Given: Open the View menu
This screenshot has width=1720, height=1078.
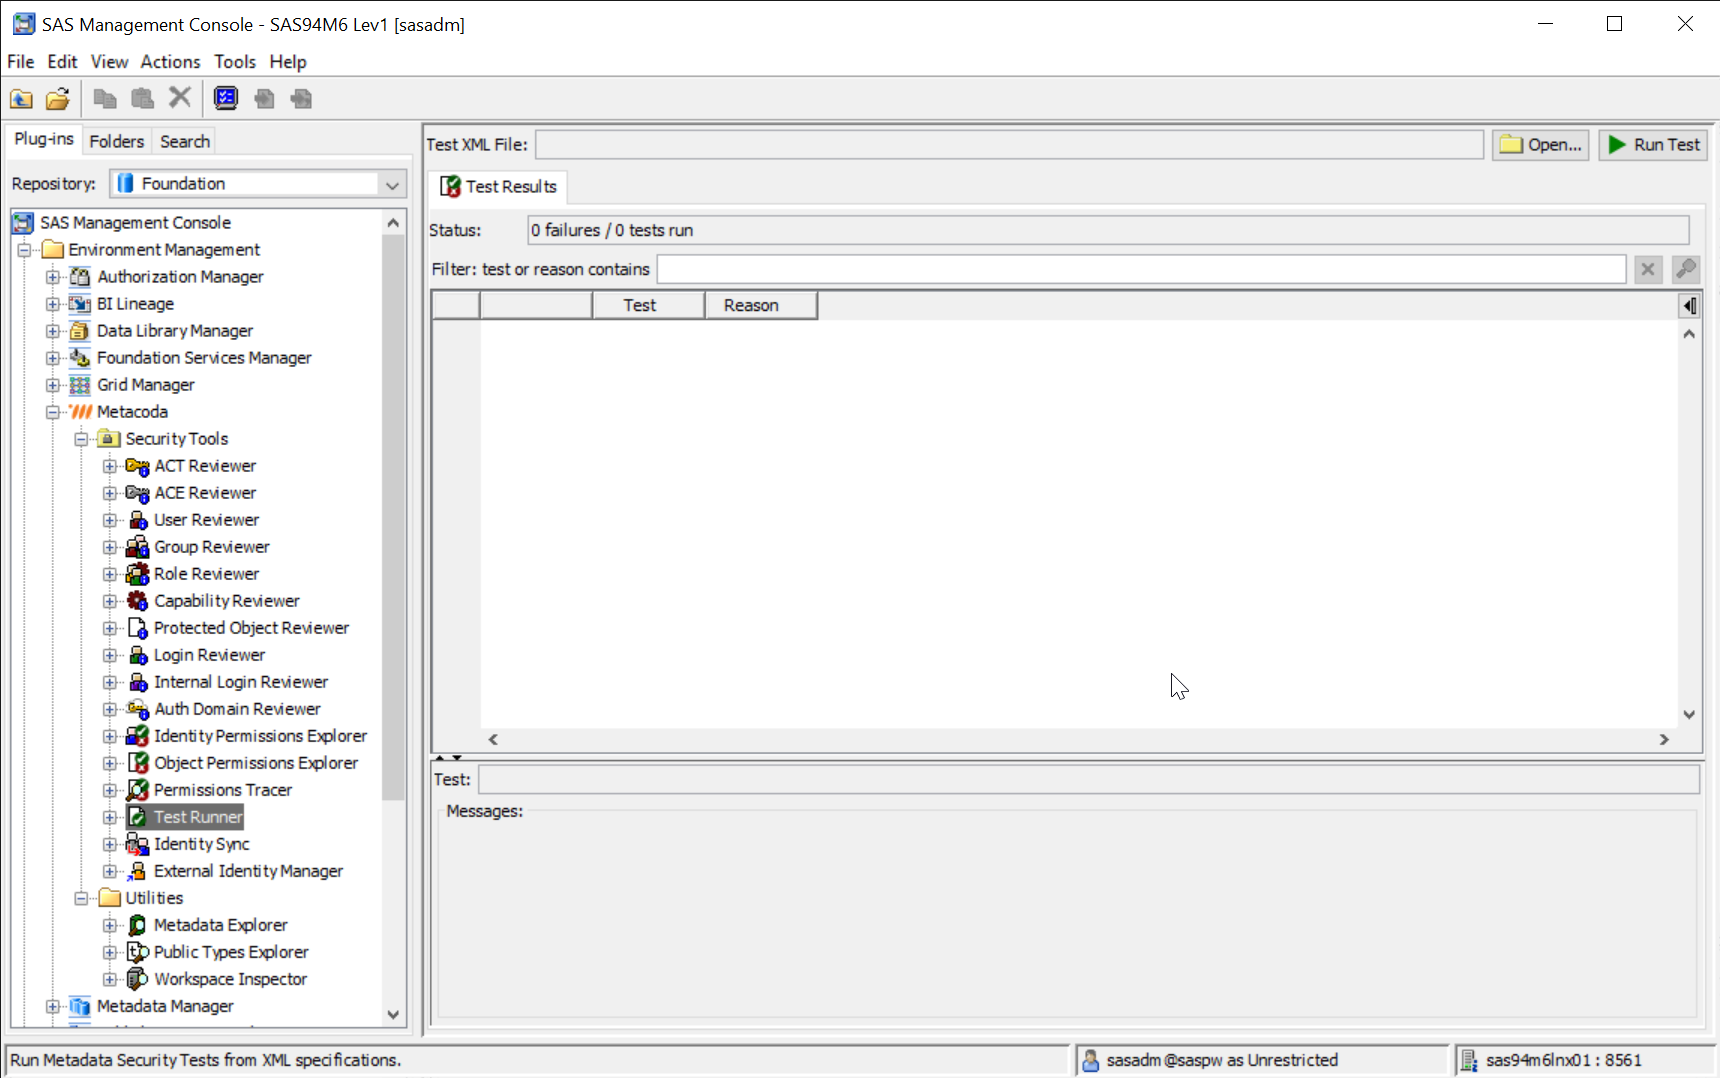Looking at the screenshot, I should (109, 62).
